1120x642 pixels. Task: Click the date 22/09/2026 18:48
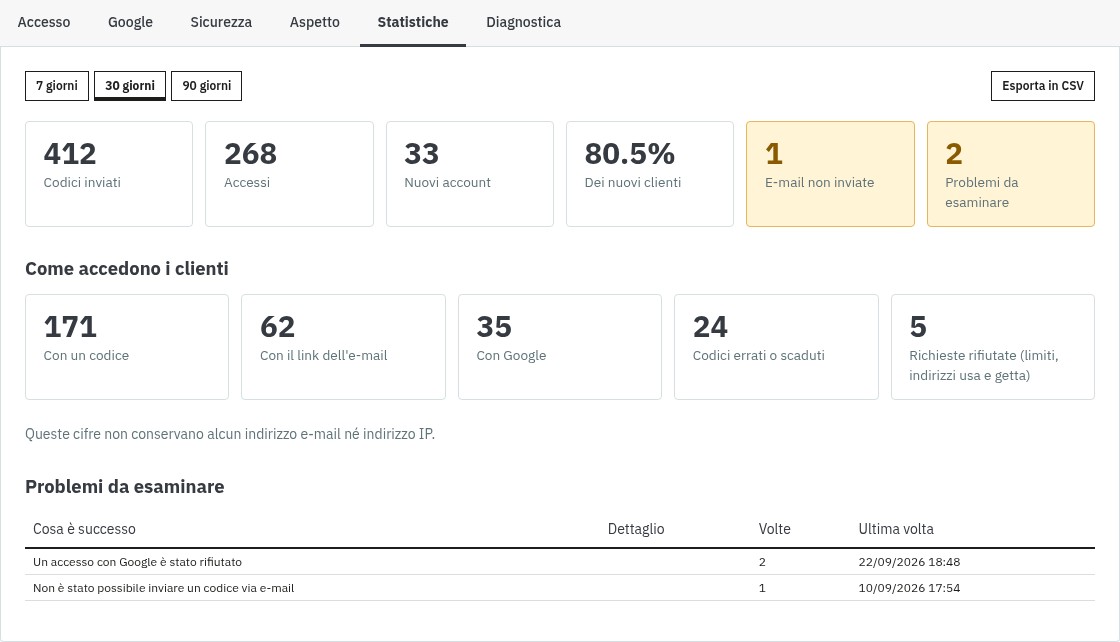coord(909,562)
